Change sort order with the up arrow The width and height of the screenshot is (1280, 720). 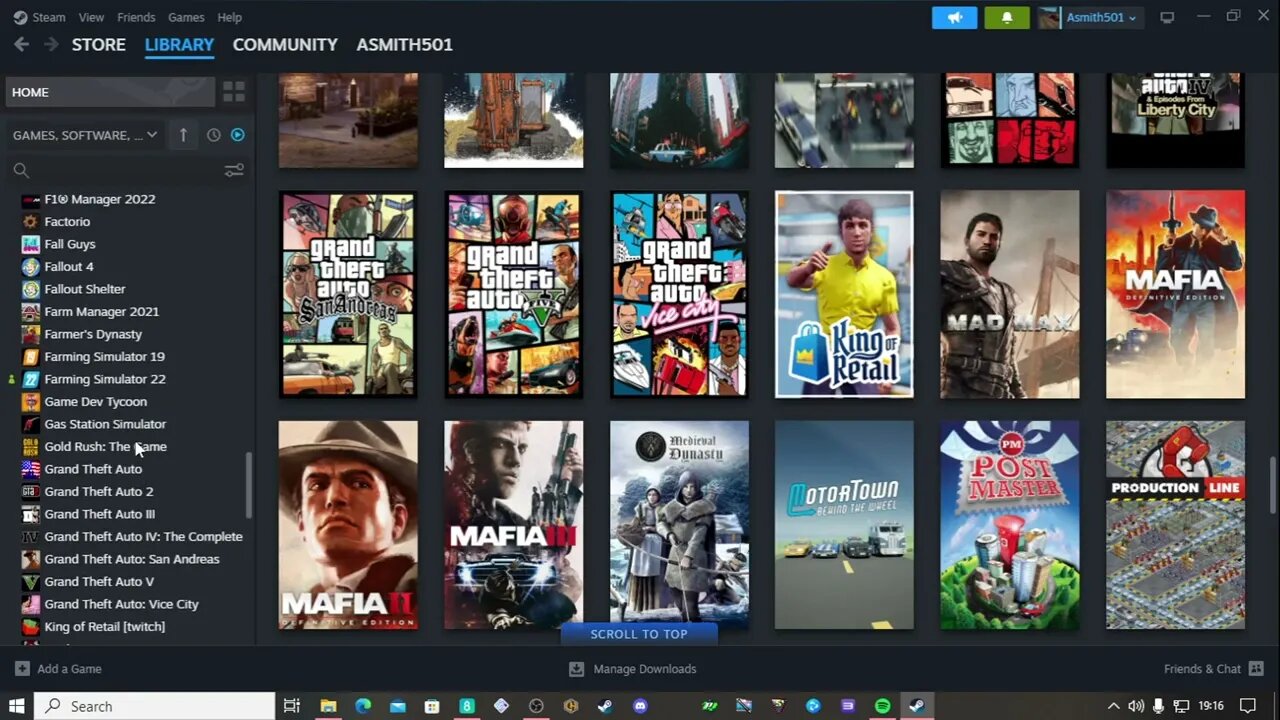183,135
